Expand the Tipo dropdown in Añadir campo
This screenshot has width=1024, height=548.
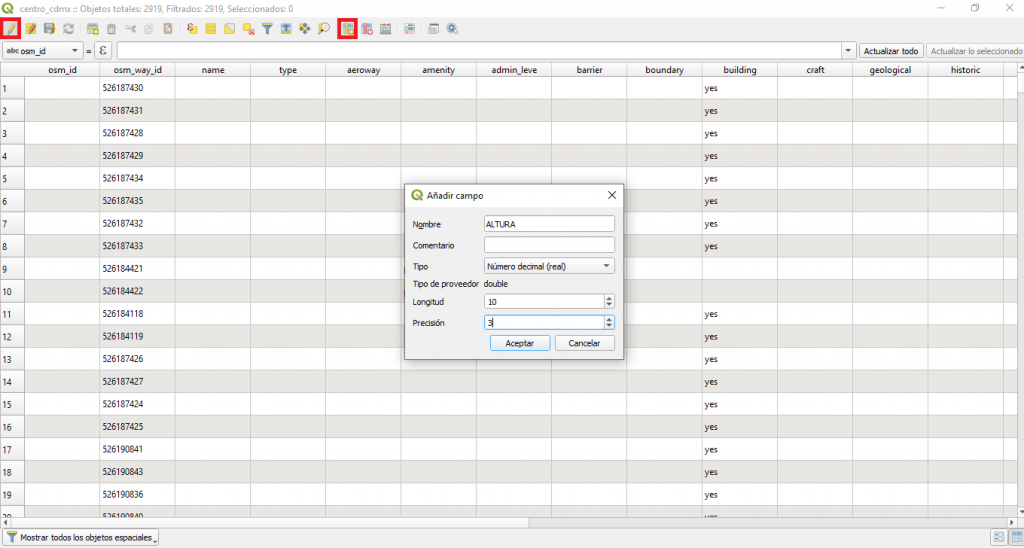click(549, 266)
